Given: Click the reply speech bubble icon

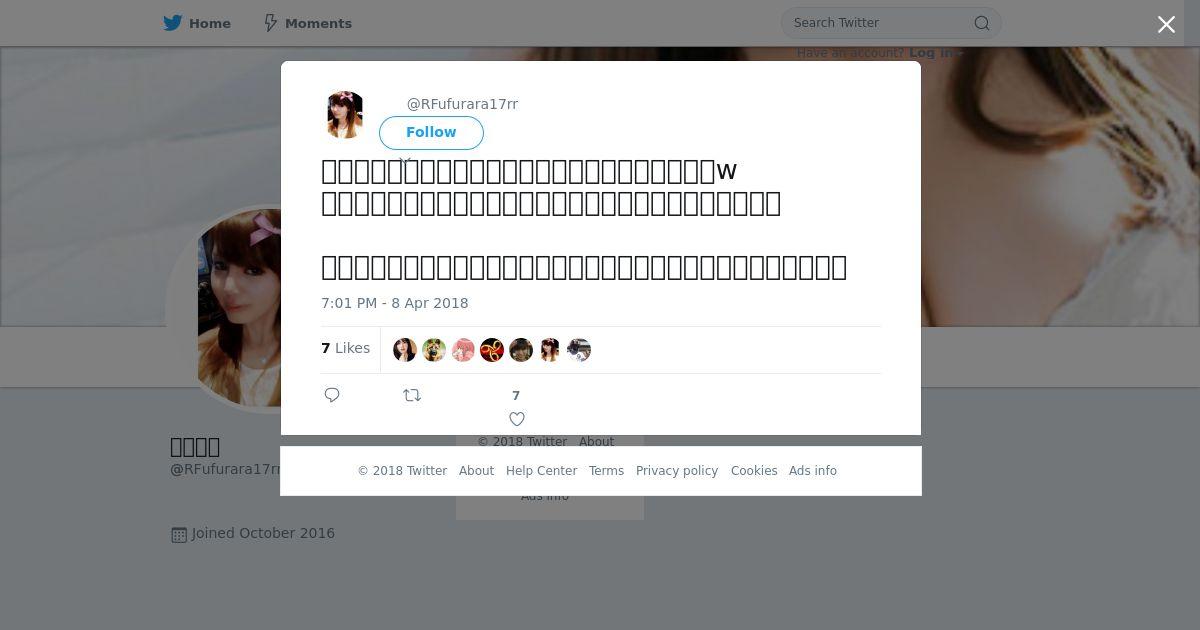Looking at the screenshot, I should [x=332, y=395].
